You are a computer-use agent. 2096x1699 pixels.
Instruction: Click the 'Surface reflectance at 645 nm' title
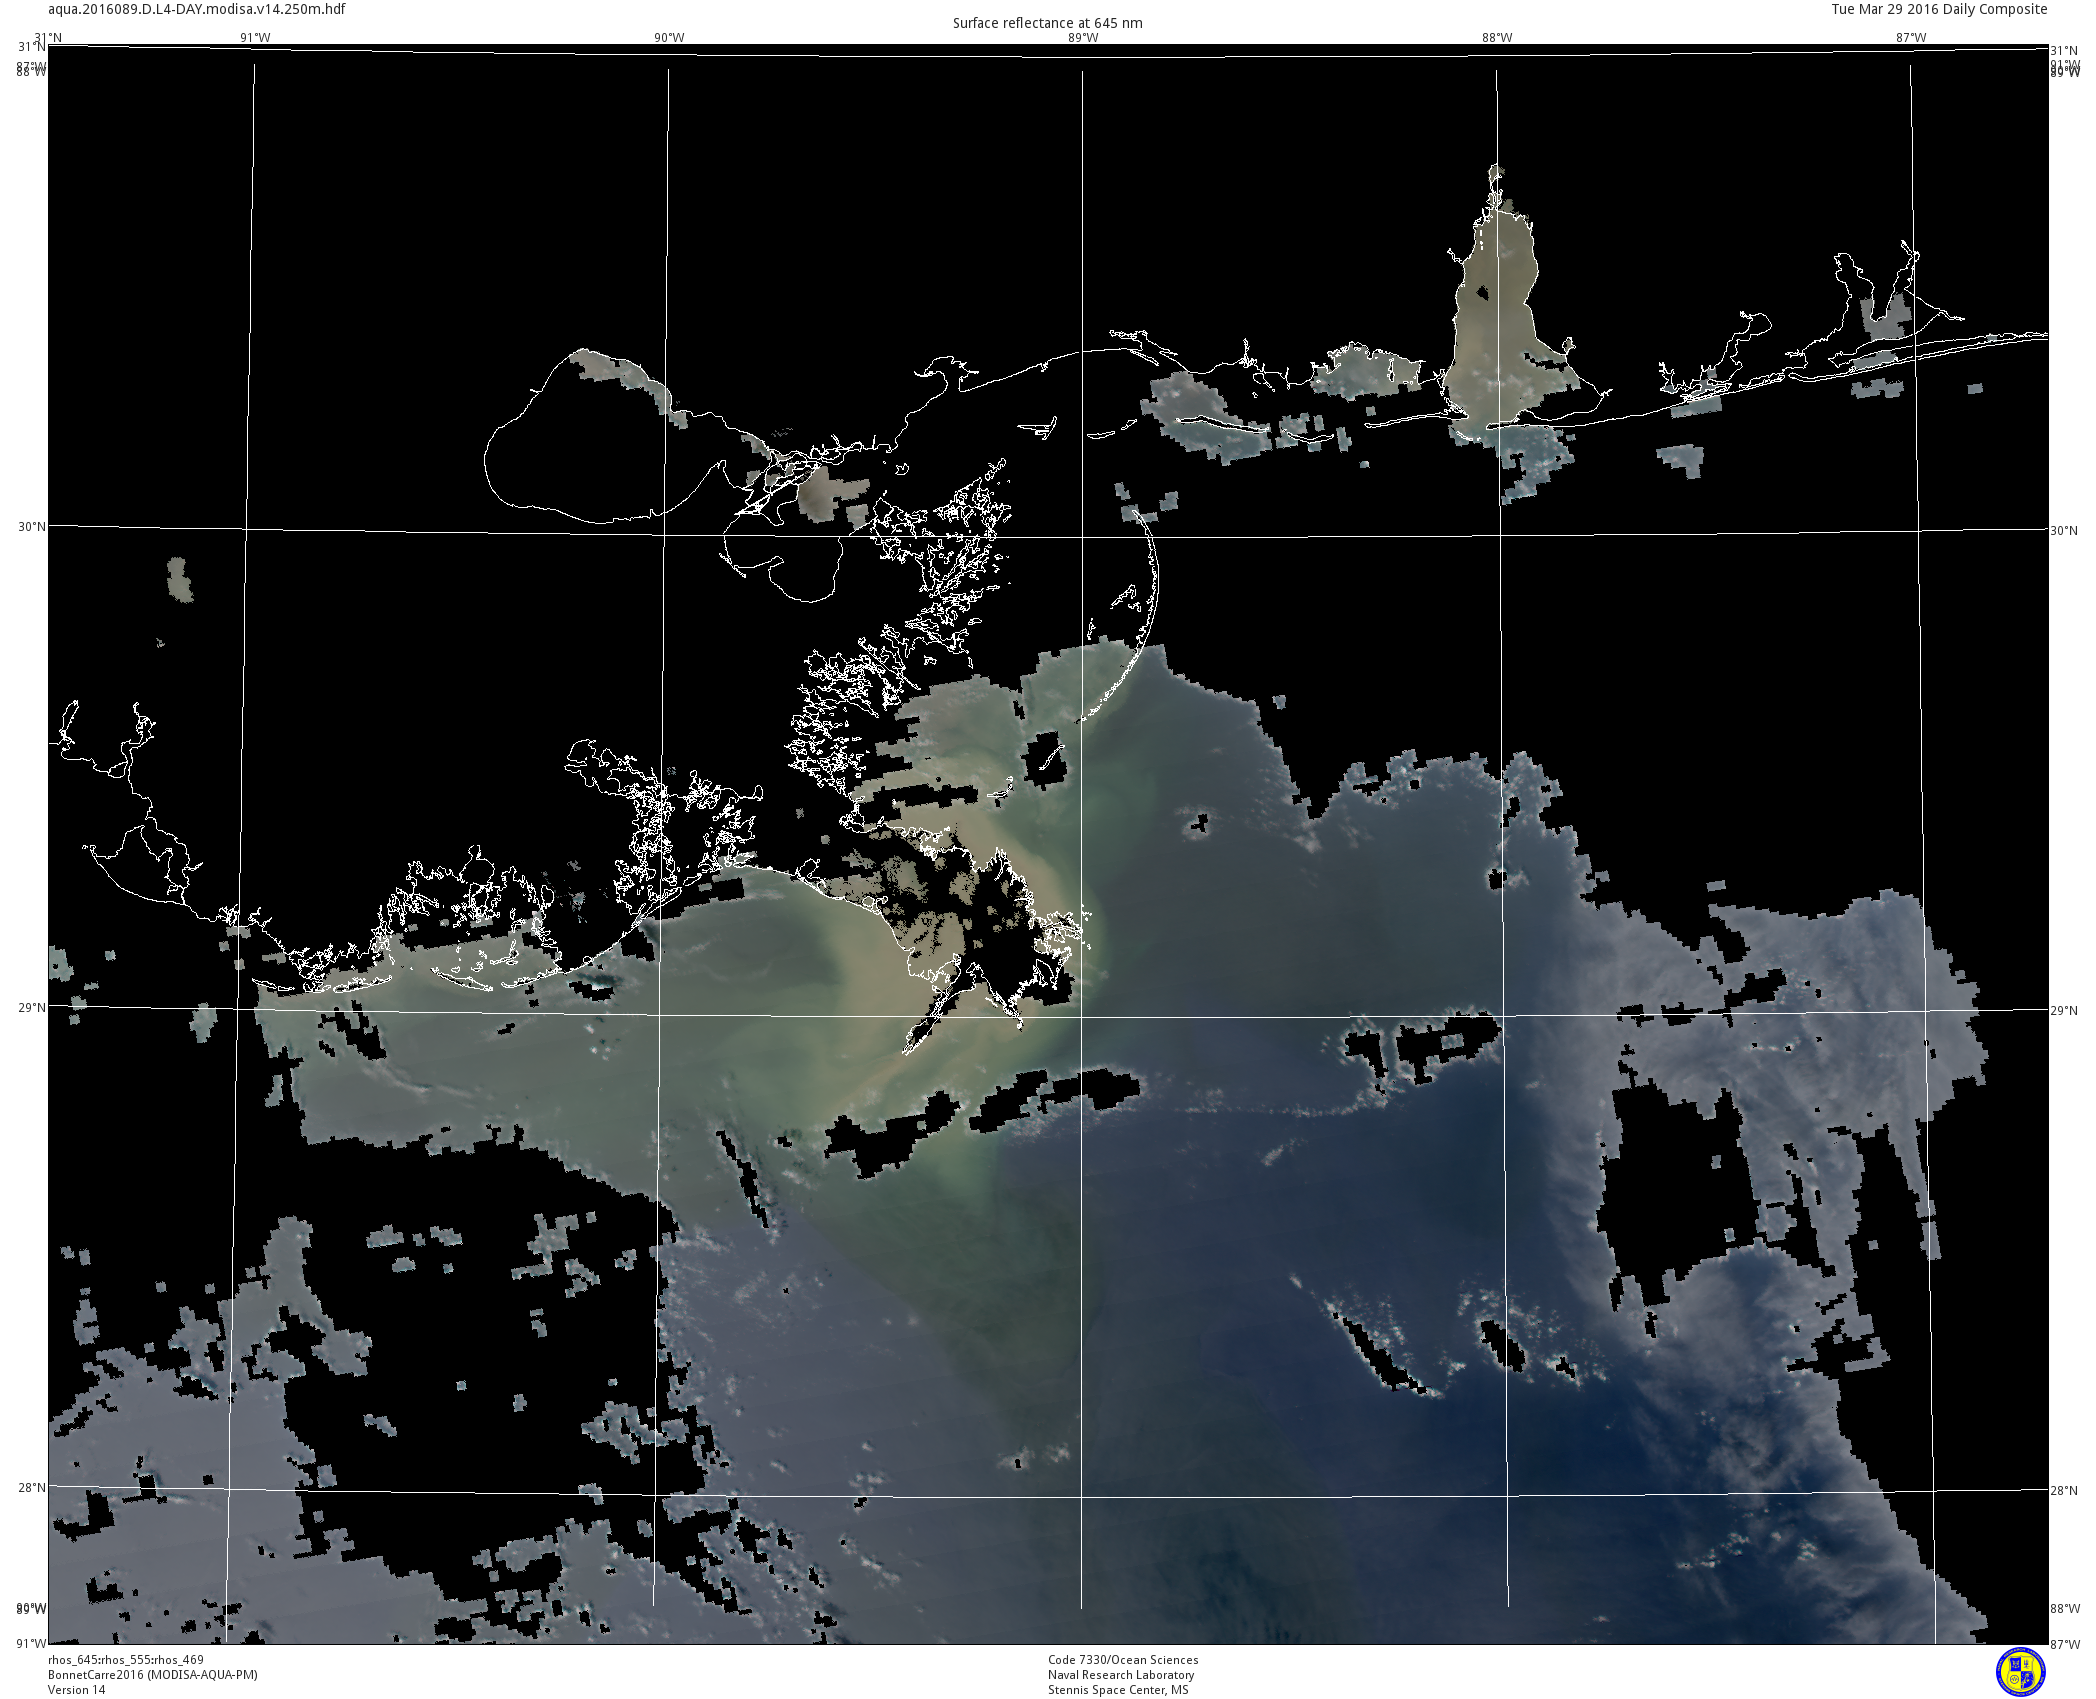(x=1047, y=23)
